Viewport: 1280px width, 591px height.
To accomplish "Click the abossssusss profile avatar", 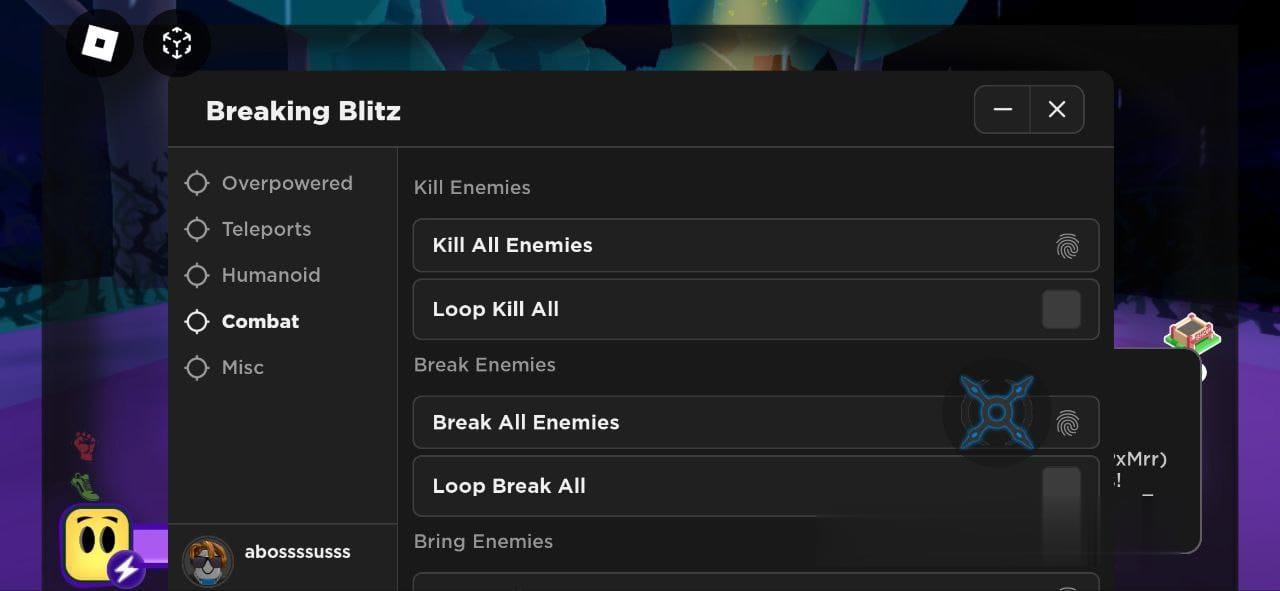I will pyautogui.click(x=208, y=561).
